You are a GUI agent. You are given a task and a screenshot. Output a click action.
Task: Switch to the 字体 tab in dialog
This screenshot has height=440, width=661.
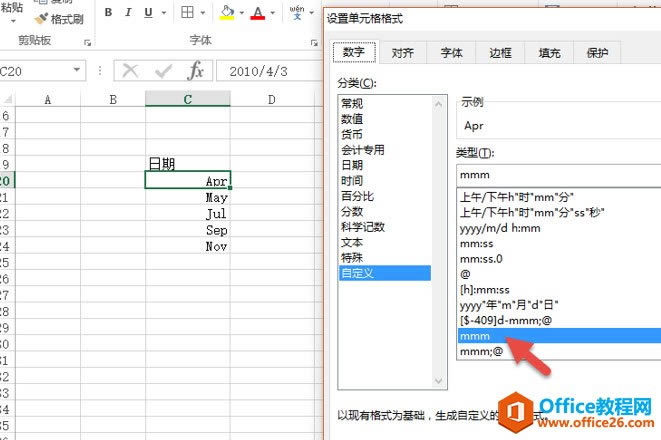[451, 53]
